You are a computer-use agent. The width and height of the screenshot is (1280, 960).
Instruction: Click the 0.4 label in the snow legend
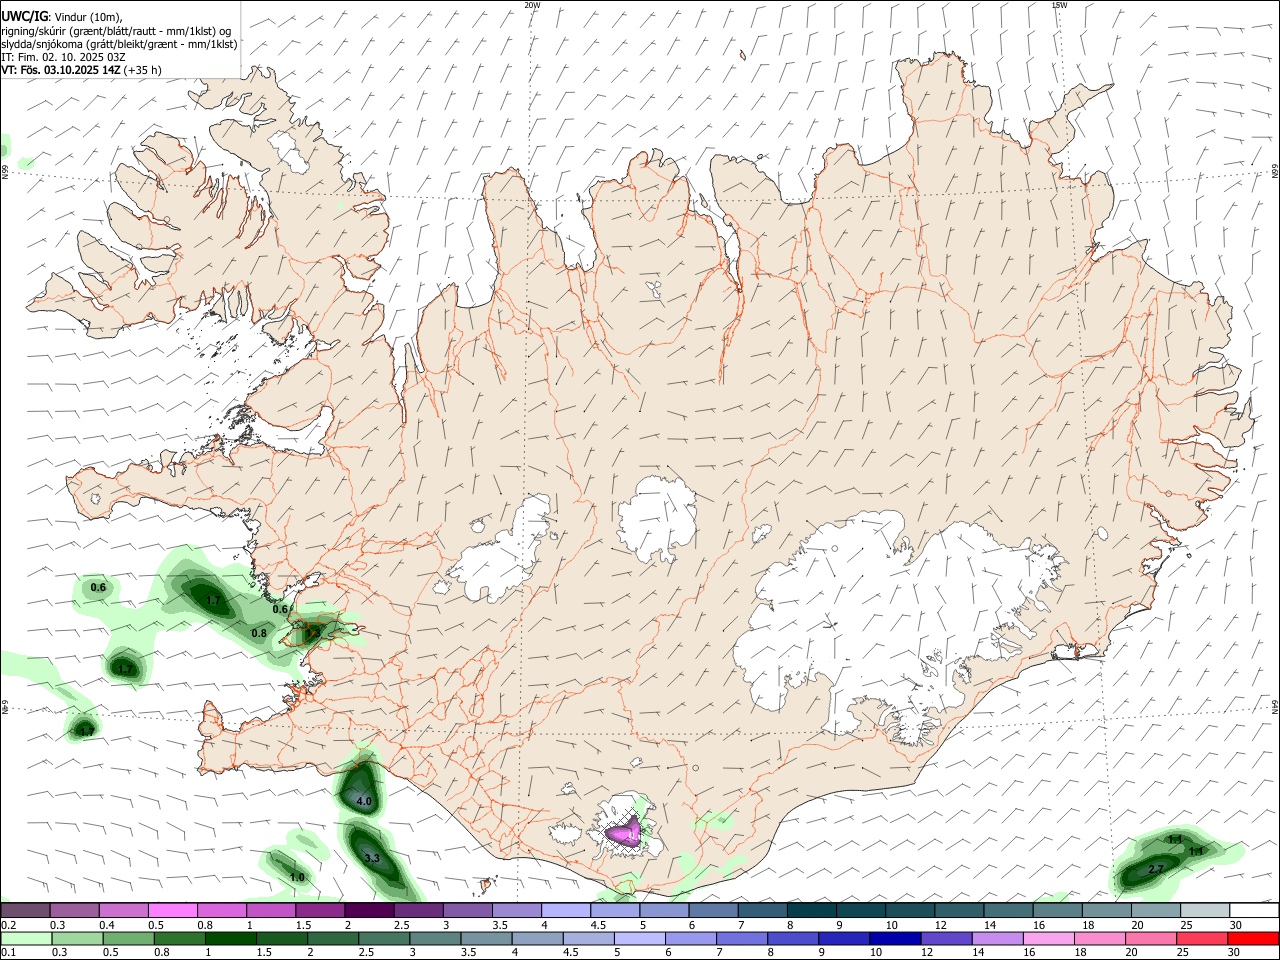click(107, 925)
